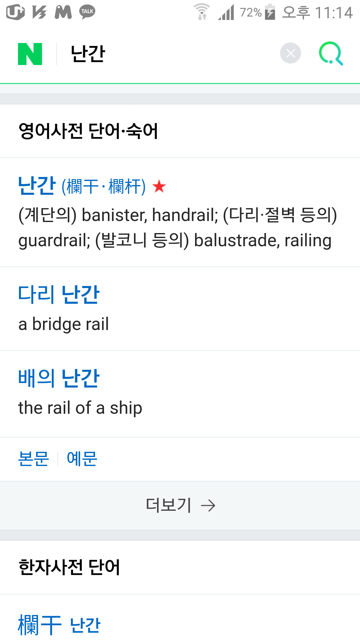Expand results with 더보기 arrow
This screenshot has height=640, width=360.
180,506
